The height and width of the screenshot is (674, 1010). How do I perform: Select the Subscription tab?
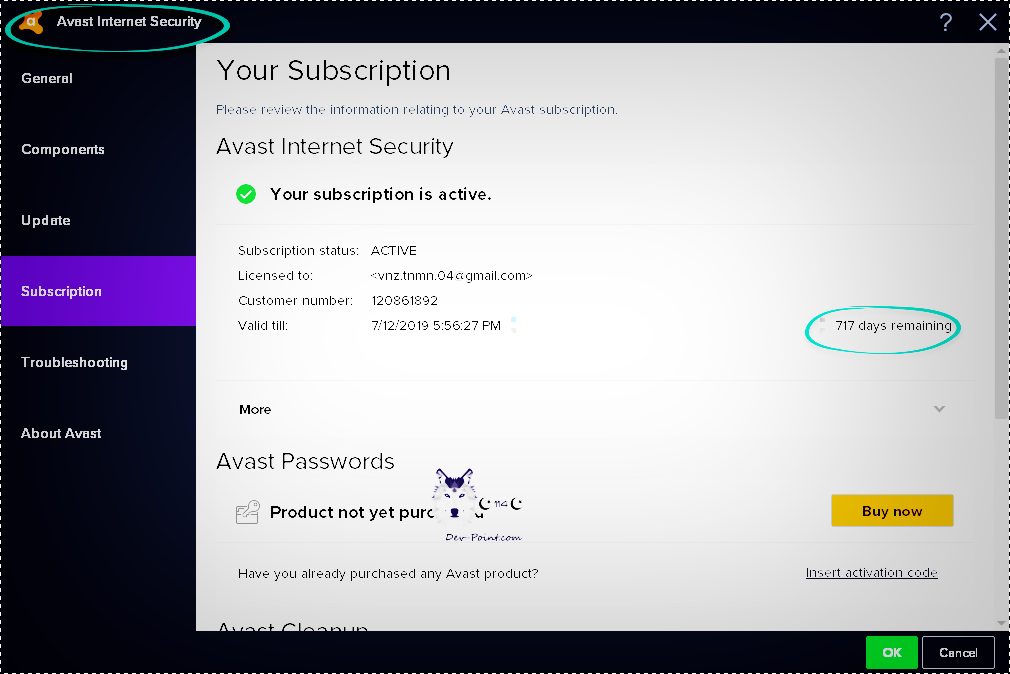(x=62, y=291)
